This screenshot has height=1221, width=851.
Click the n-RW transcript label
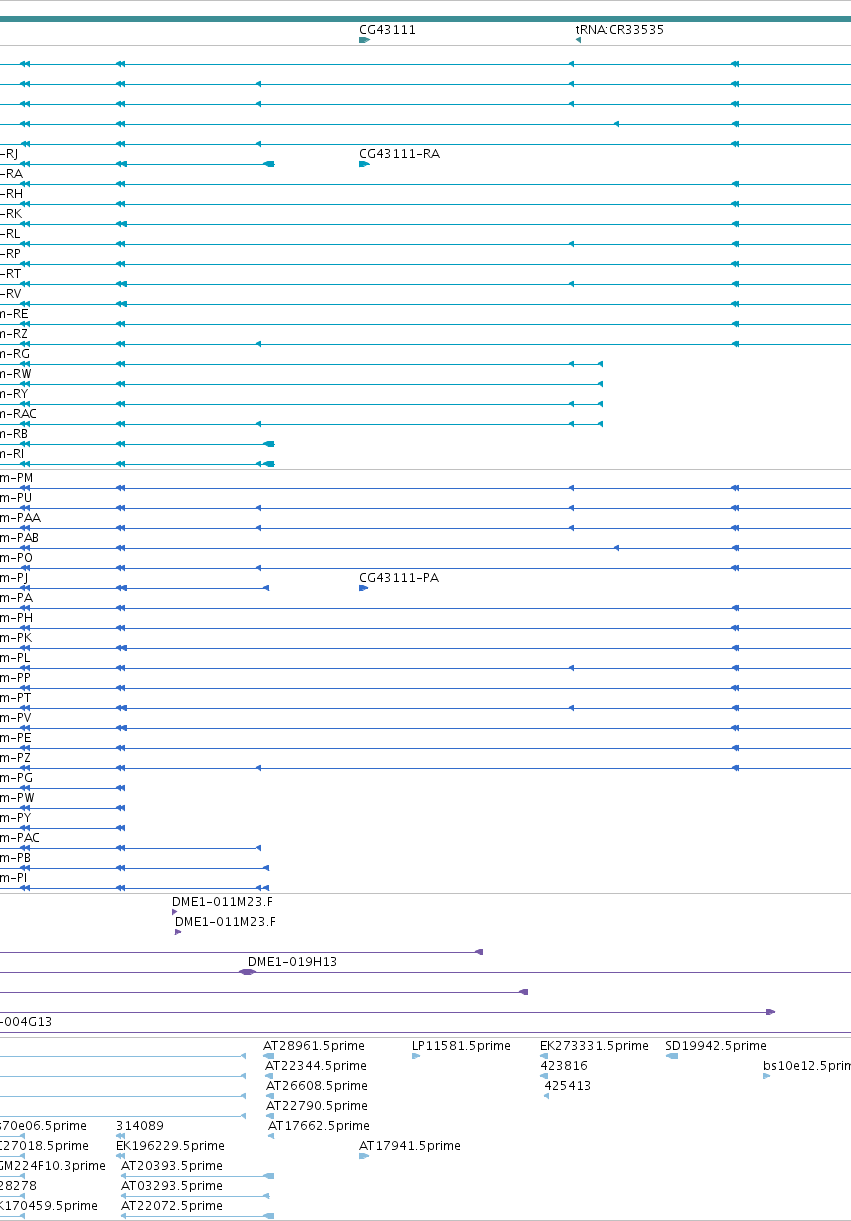click(16, 374)
